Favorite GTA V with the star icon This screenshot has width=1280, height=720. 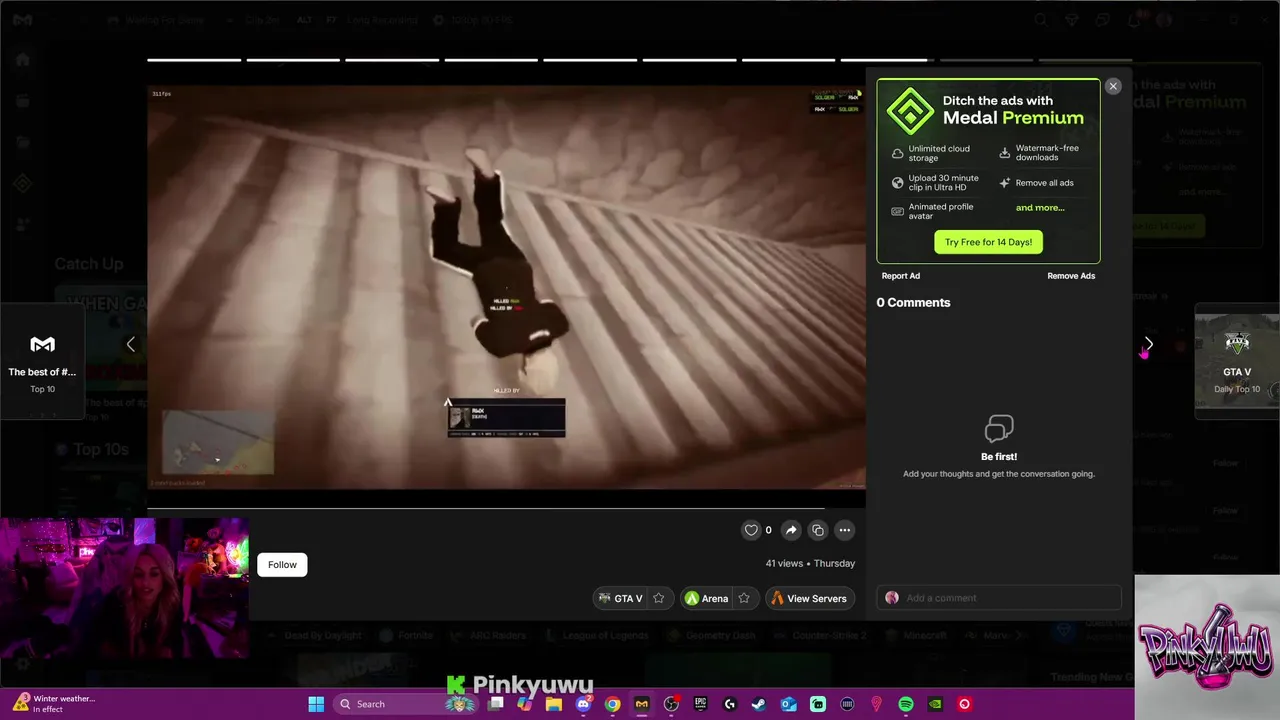pos(659,598)
